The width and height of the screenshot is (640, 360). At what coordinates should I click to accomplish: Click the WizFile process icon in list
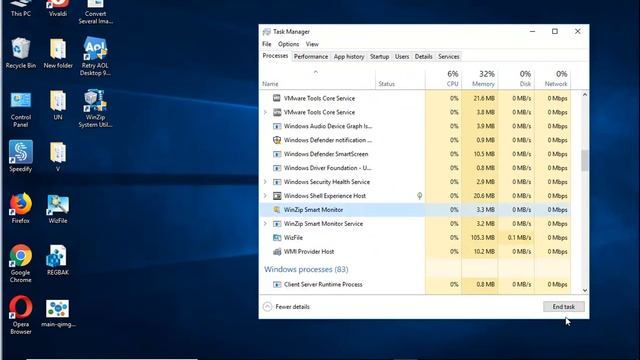[x=277, y=238]
